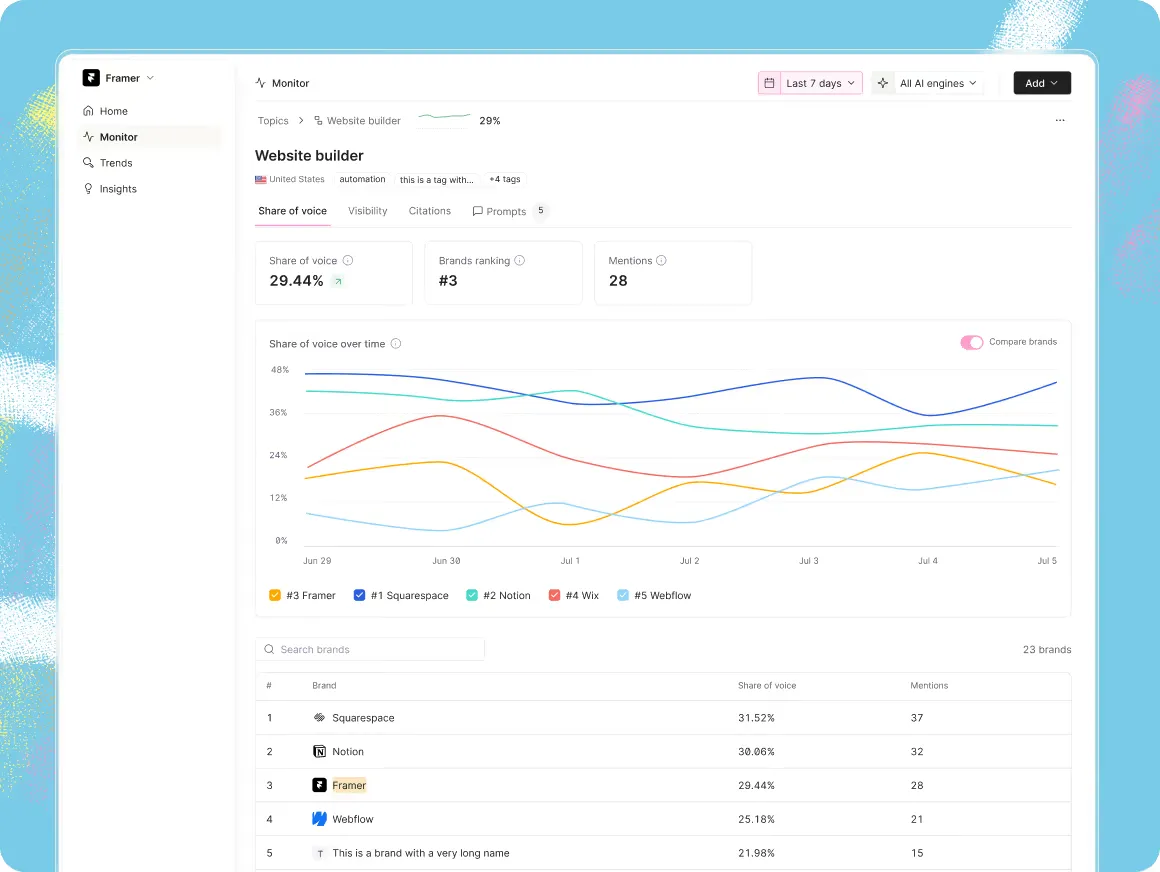Click the Framer logo icon in the sidebar
The image size is (1160, 872).
coord(91,78)
